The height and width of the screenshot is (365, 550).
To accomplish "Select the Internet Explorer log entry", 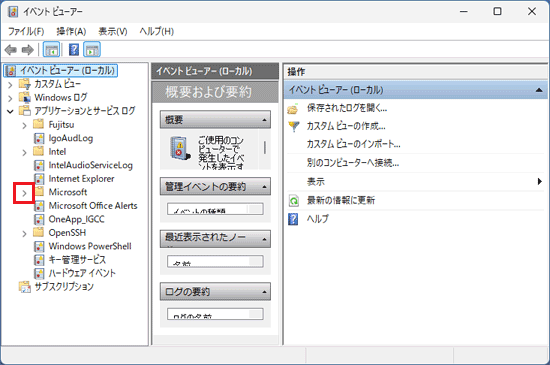I will click(81, 179).
